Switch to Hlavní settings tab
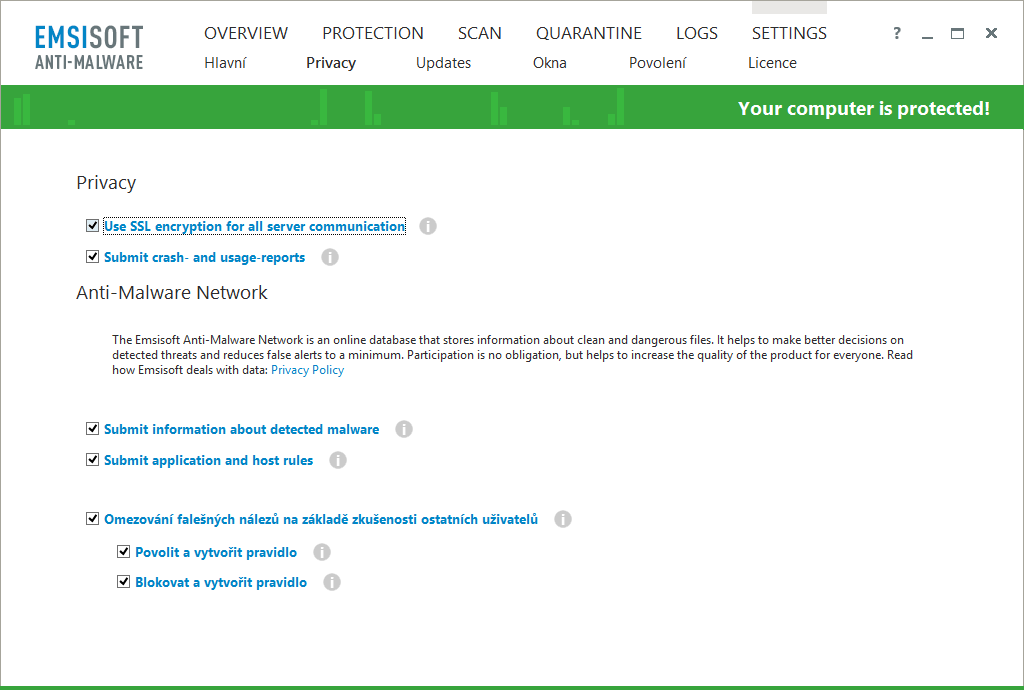 225,63
